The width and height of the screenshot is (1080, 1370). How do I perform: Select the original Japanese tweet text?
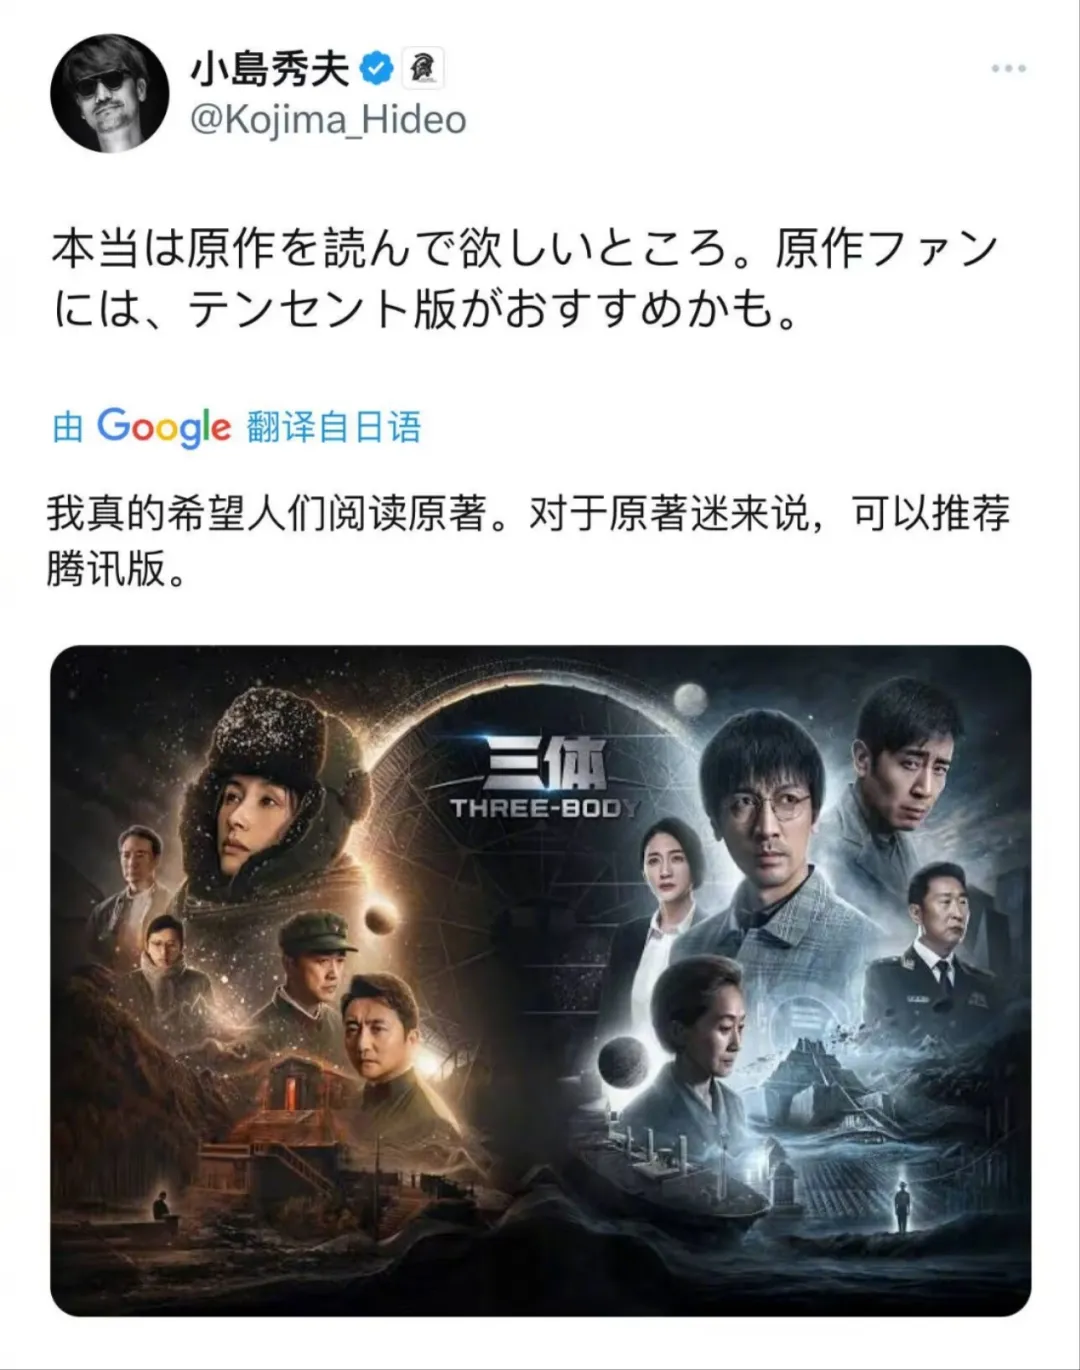tap(526, 279)
